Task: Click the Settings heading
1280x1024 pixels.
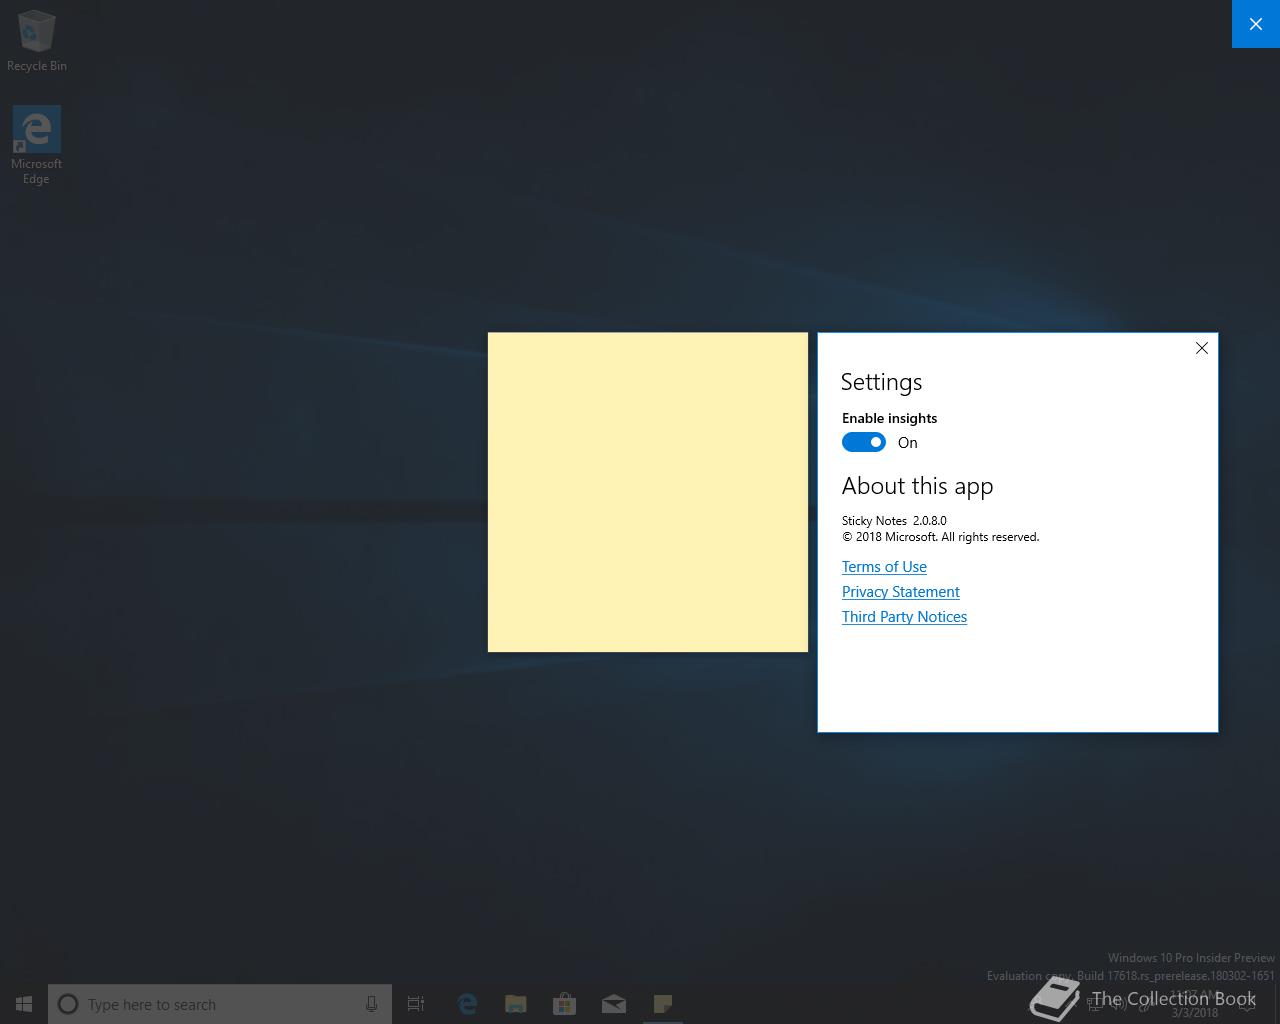Action: (x=881, y=382)
